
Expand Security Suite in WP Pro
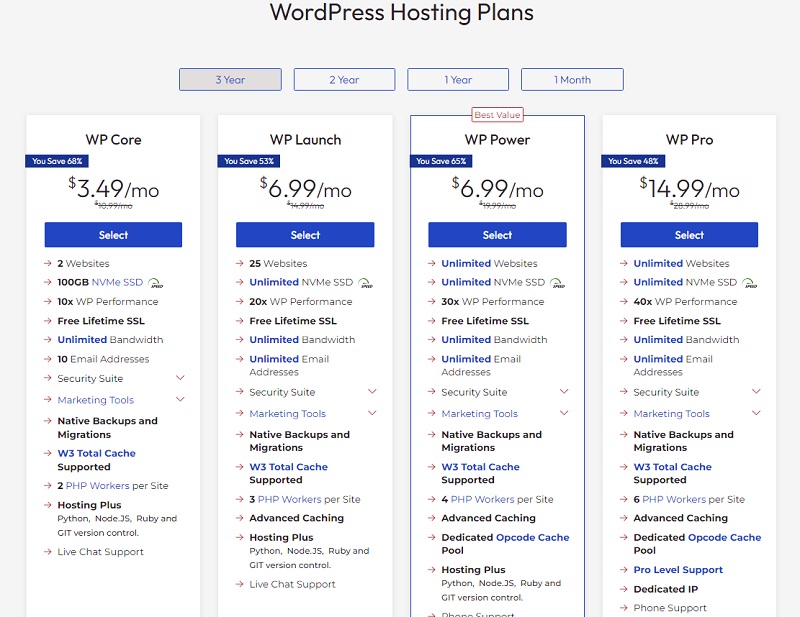coord(756,391)
